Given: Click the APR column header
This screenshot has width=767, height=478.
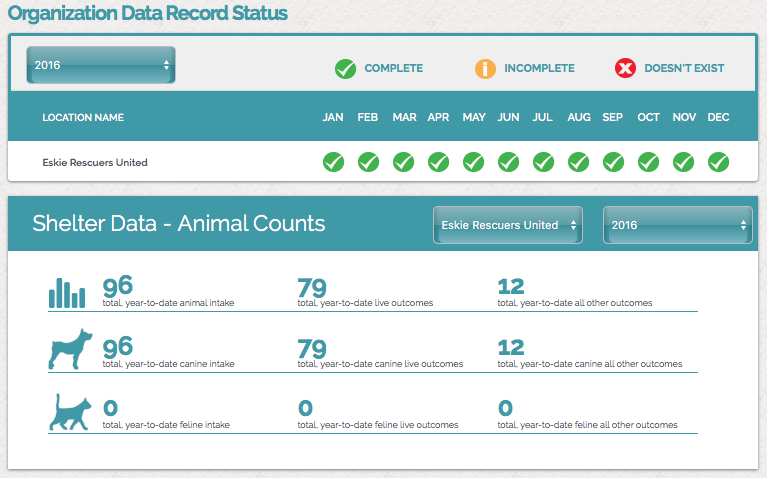Looking at the screenshot, I should 438,117.
